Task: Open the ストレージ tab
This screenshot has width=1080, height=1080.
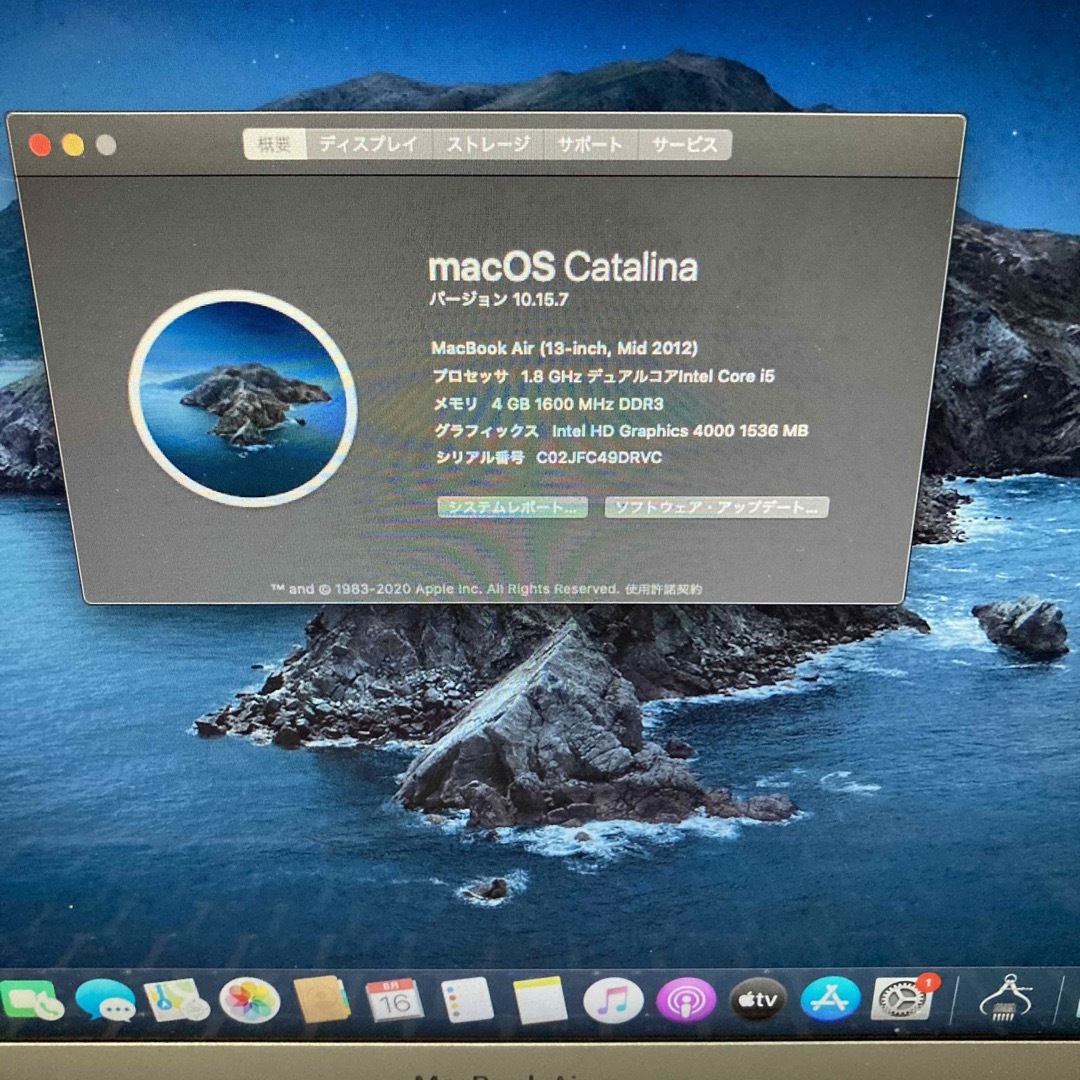Action: click(x=488, y=144)
